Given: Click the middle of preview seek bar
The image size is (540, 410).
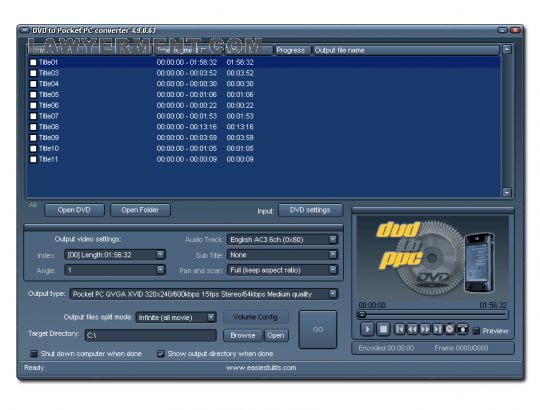Looking at the screenshot, I should [x=433, y=314].
